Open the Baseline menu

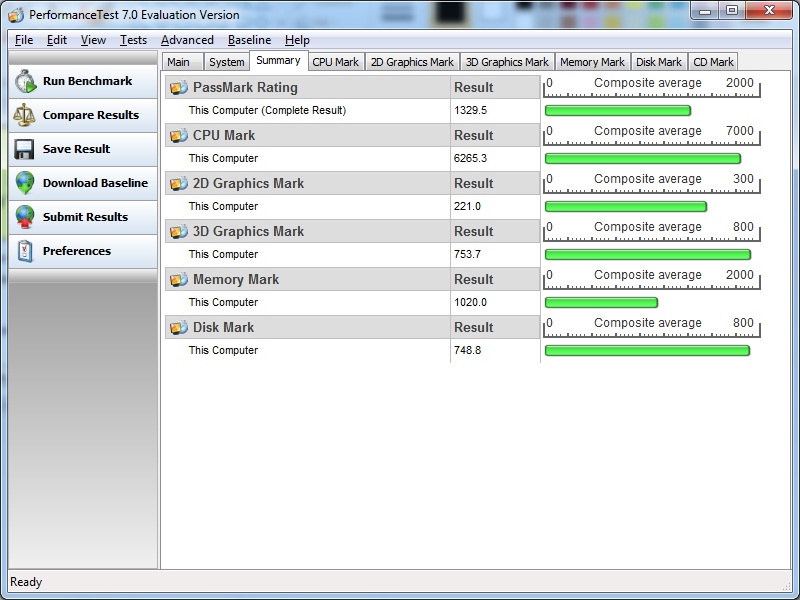[249, 40]
